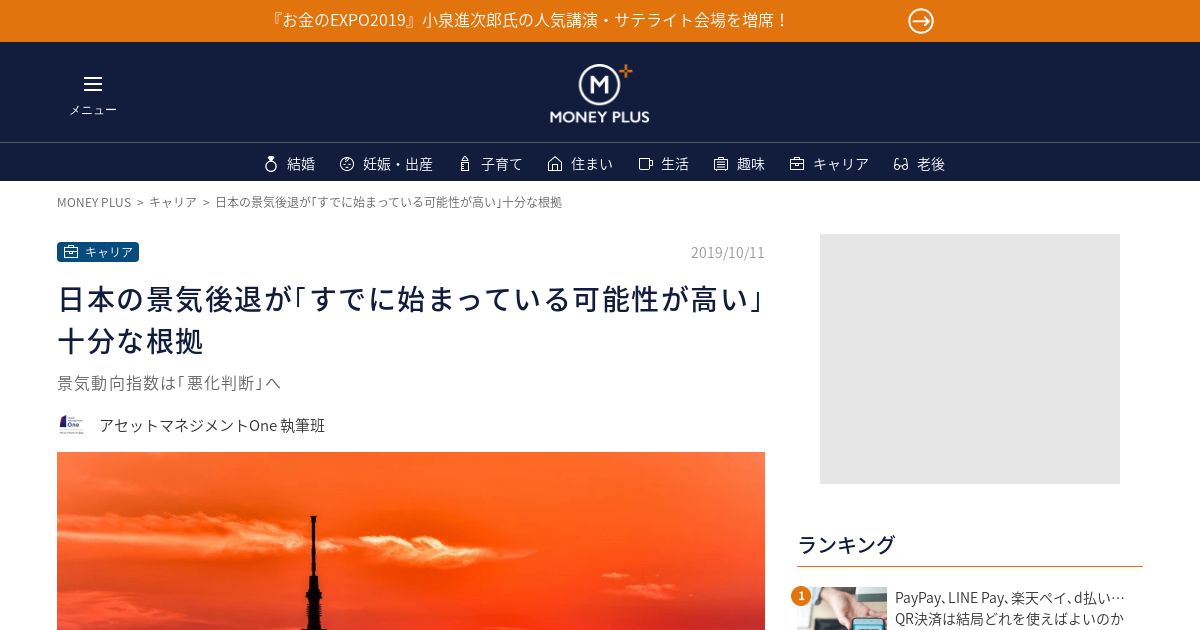Click the icon beside 趣味
This screenshot has height=630, width=1200.
721,164
